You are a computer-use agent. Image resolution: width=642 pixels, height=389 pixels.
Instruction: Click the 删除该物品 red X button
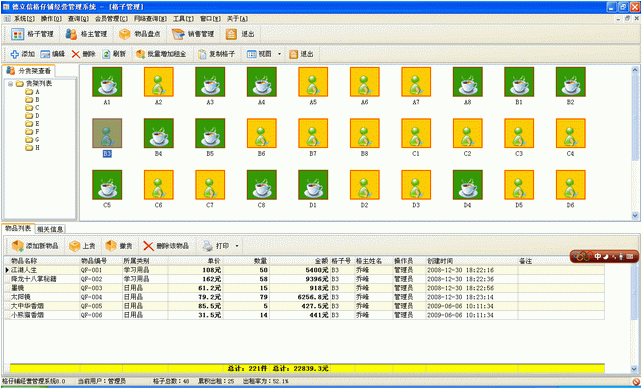(166, 246)
